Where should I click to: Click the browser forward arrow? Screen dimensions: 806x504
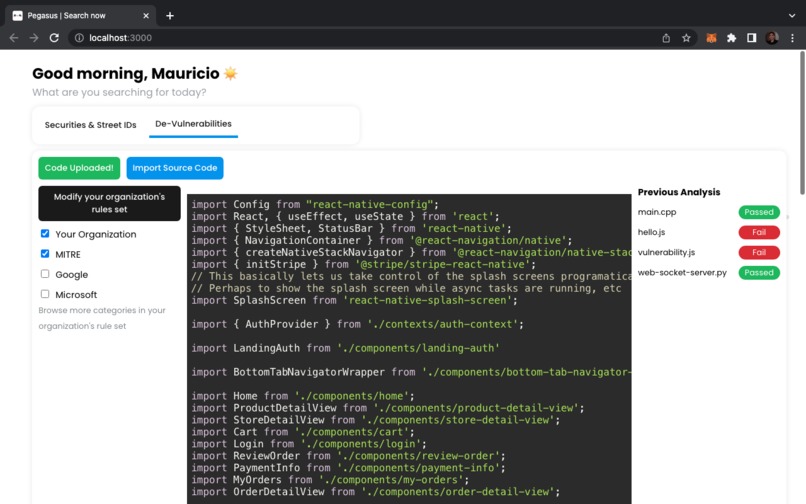[x=34, y=38]
